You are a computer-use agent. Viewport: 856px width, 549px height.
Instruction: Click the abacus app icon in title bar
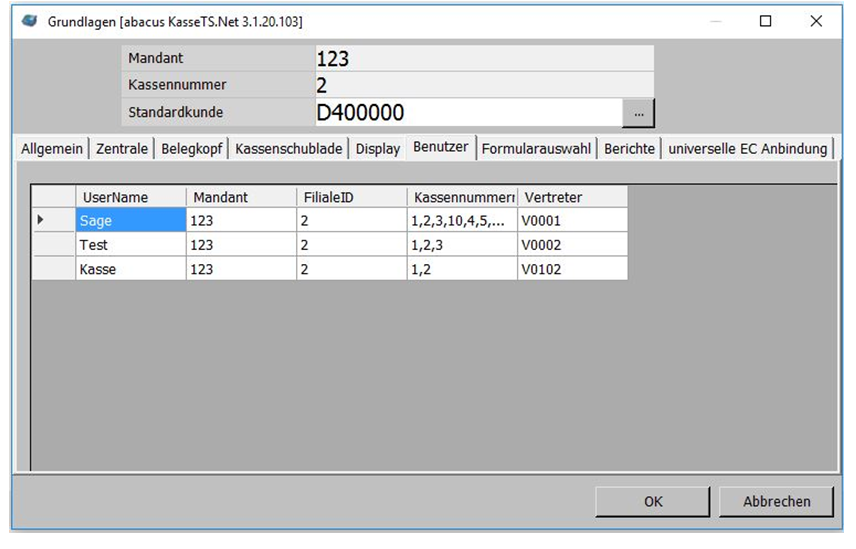30,21
